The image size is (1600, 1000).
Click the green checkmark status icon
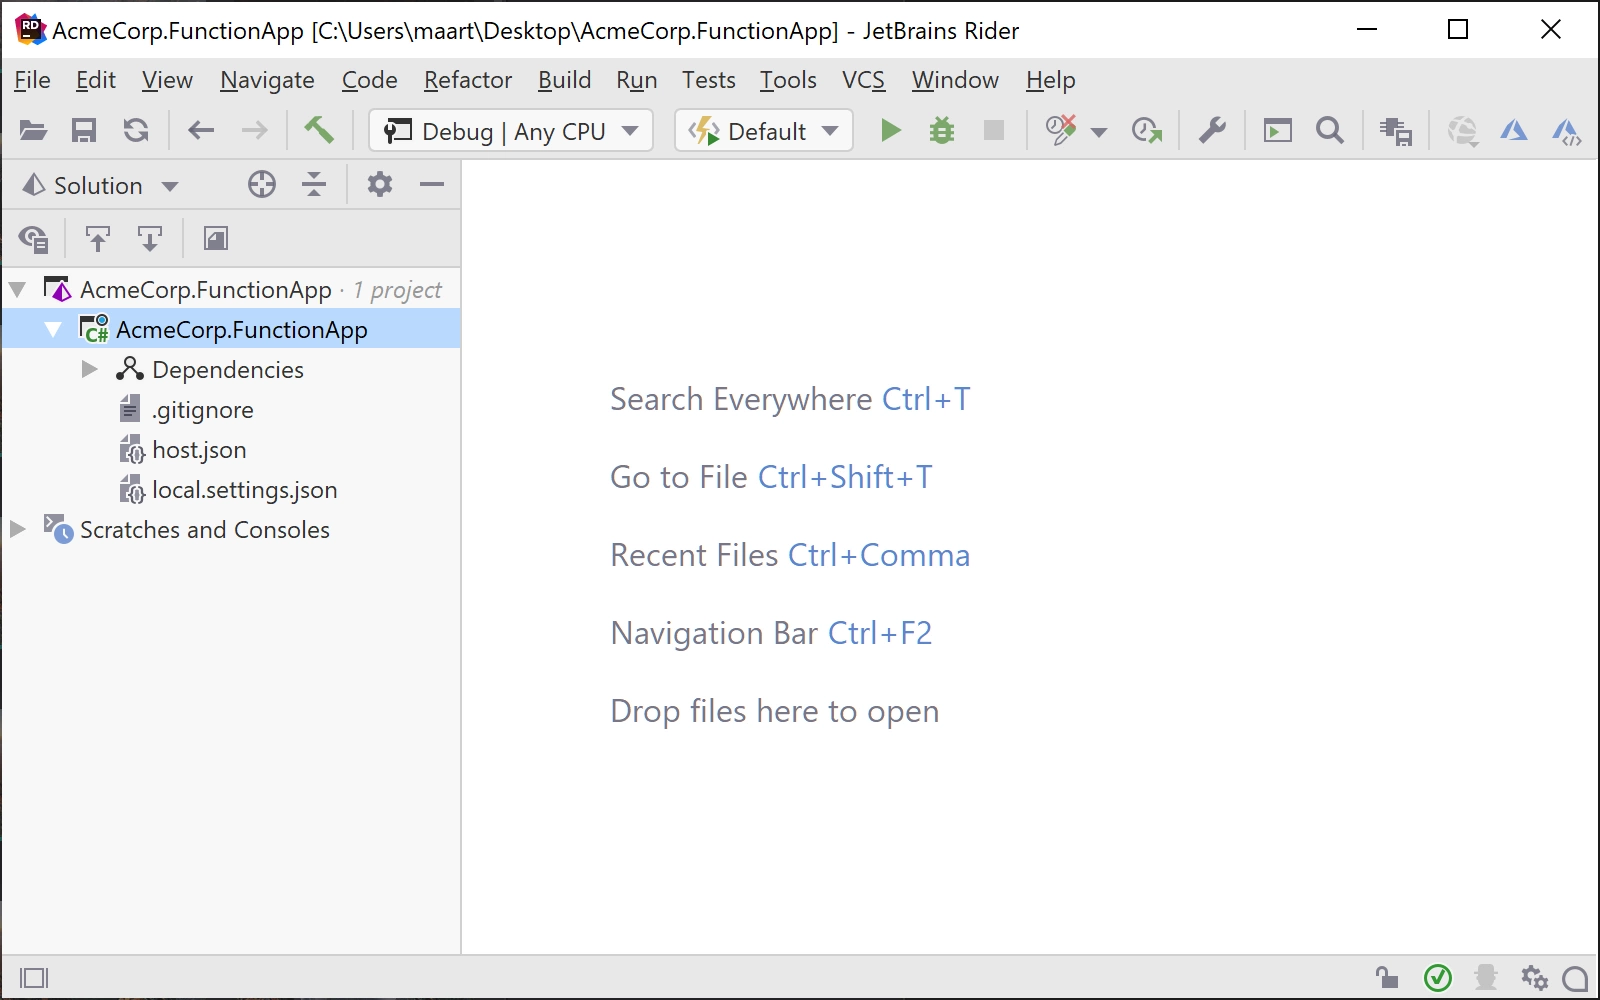(x=1438, y=977)
